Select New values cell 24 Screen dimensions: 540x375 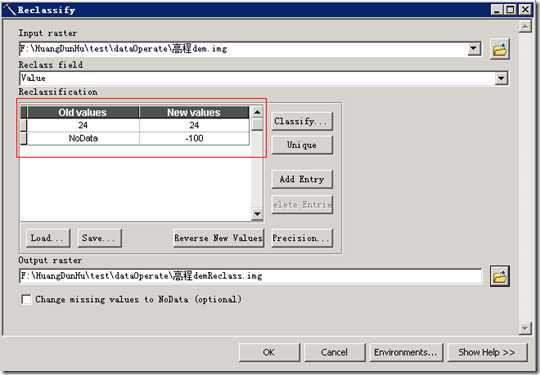194,125
